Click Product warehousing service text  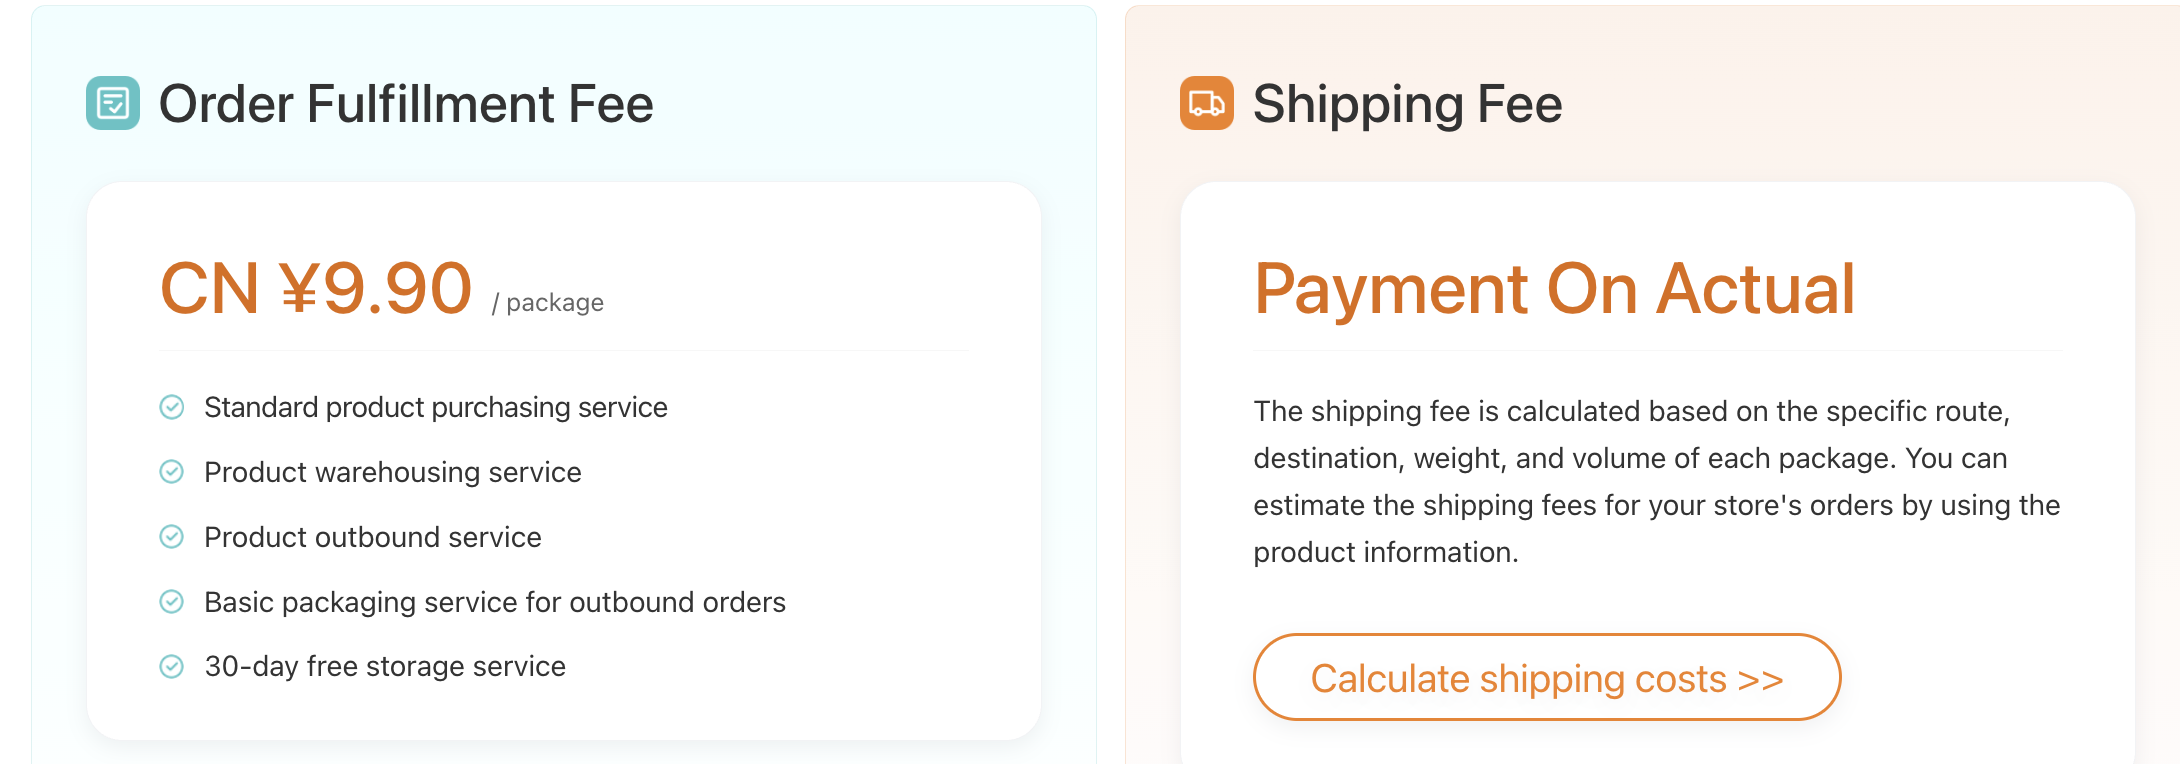pos(393,472)
